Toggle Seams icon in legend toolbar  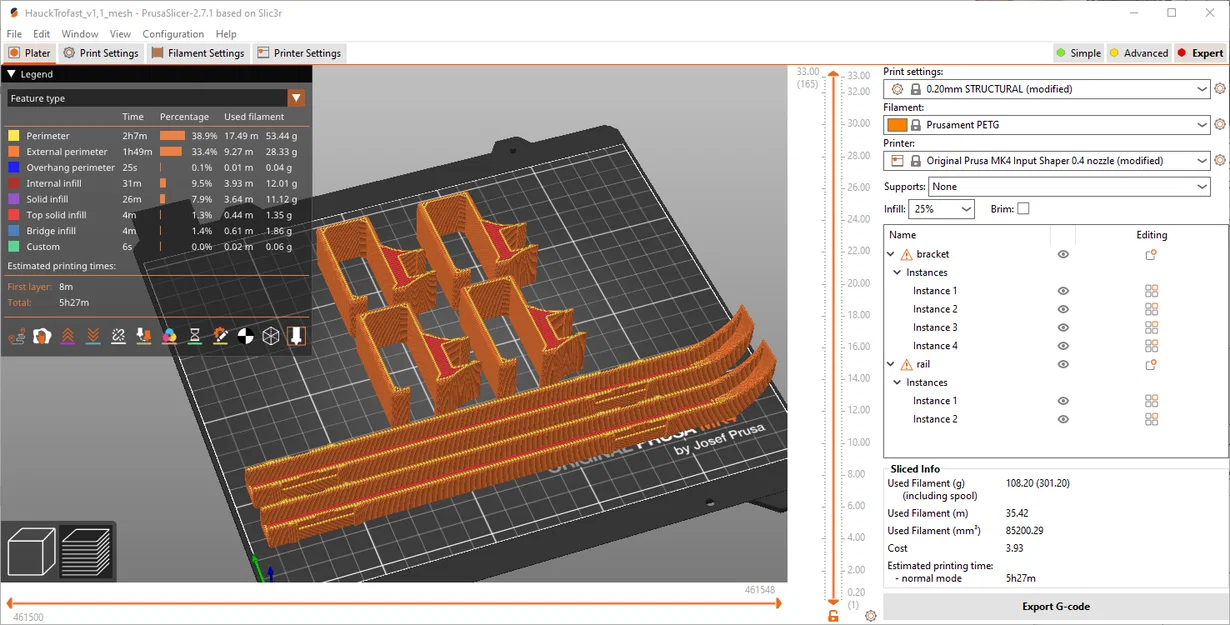tap(118, 336)
